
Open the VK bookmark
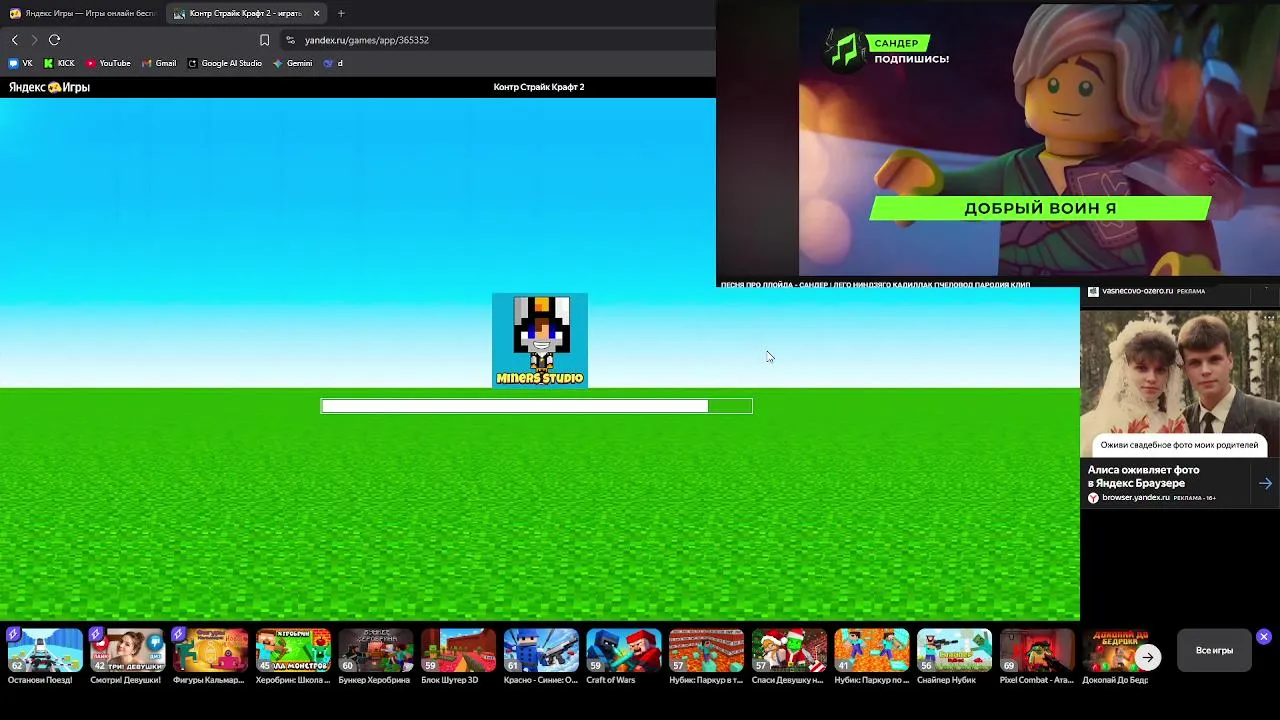click(x=21, y=63)
